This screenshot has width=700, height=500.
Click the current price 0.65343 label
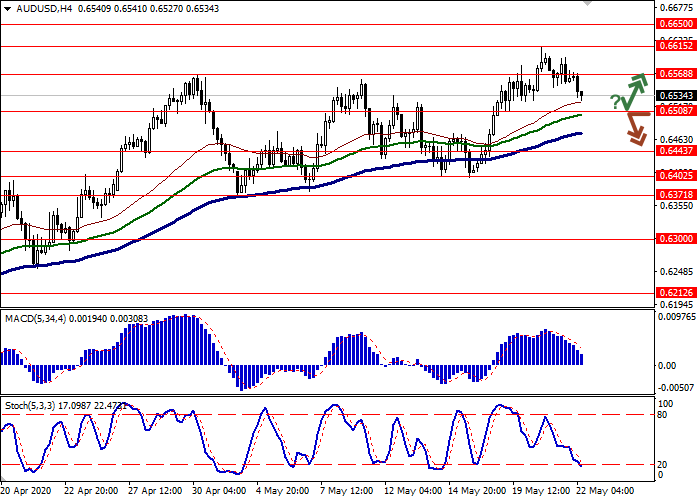click(x=676, y=95)
